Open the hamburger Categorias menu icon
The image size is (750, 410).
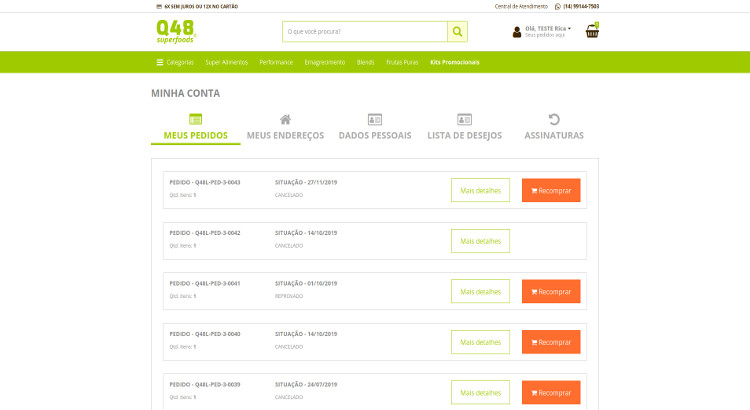(x=160, y=62)
